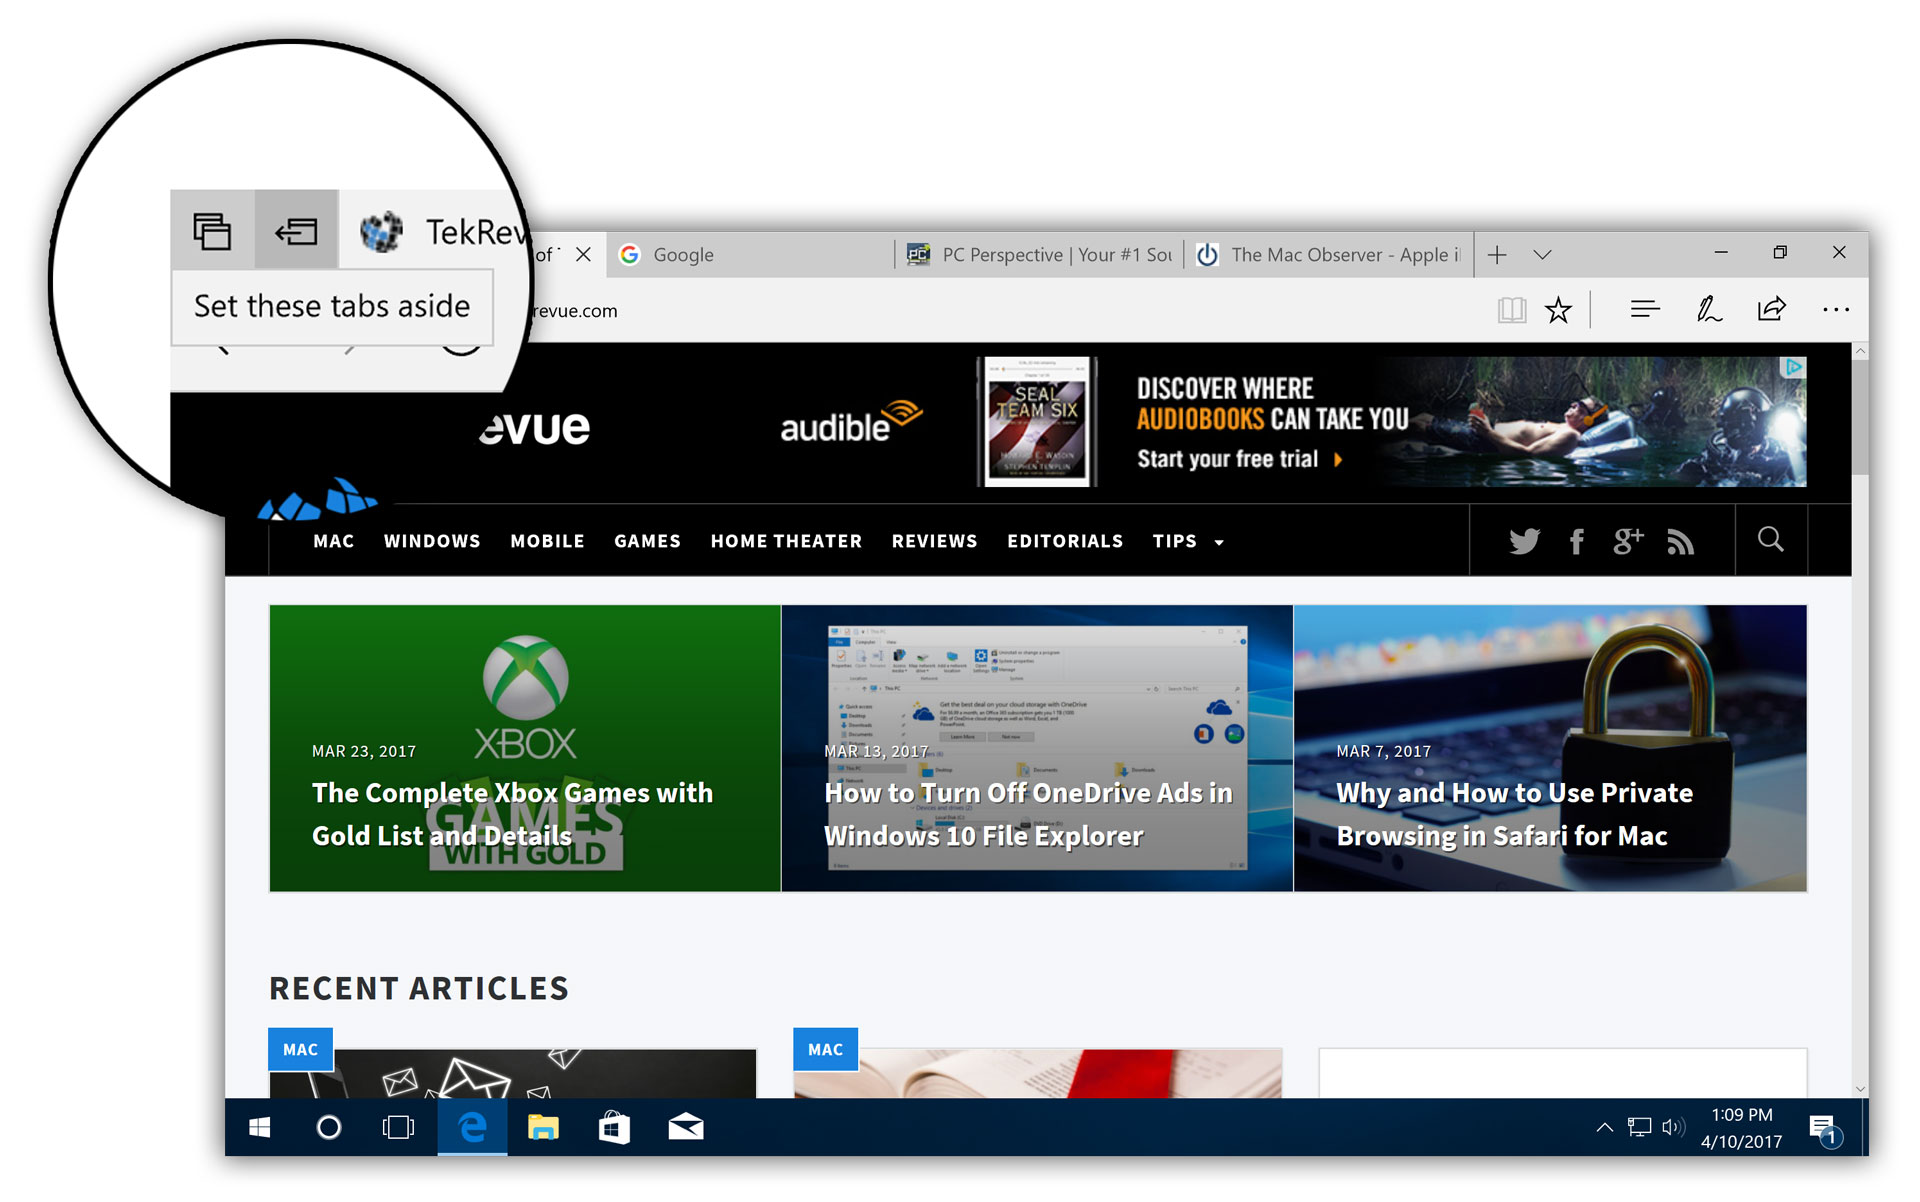This screenshot has width=1920, height=1202.
Task: Open Mail app from taskbar
Action: [x=686, y=1128]
